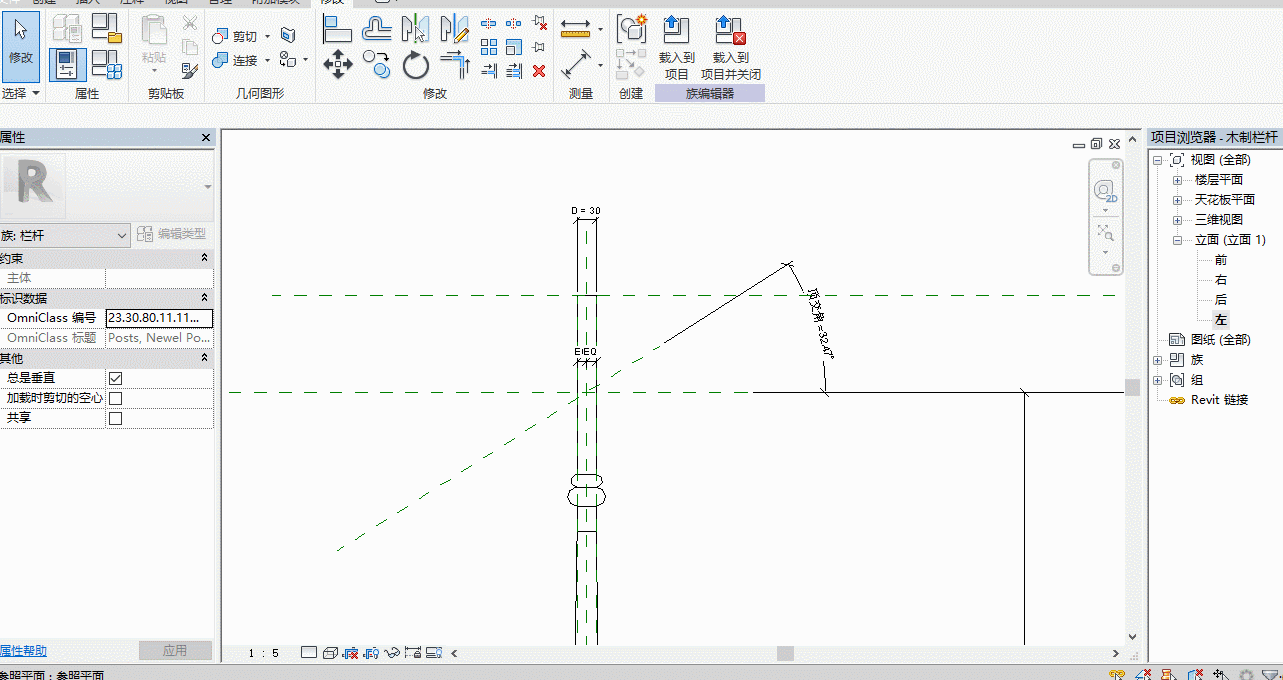1283x680 pixels.
Task: Close the 属性 properties panel
Action: [x=206, y=138]
